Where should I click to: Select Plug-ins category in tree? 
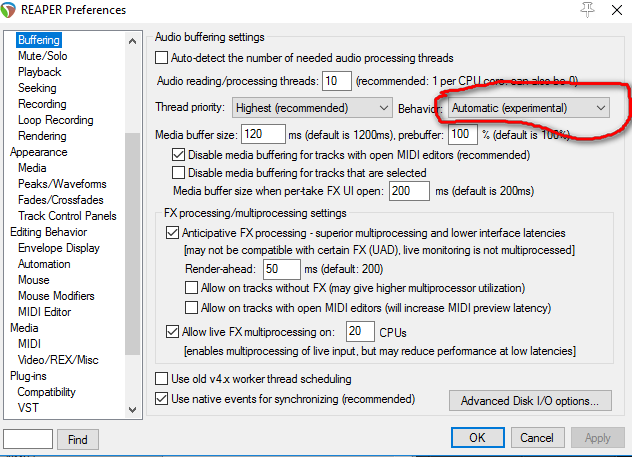(x=28, y=376)
